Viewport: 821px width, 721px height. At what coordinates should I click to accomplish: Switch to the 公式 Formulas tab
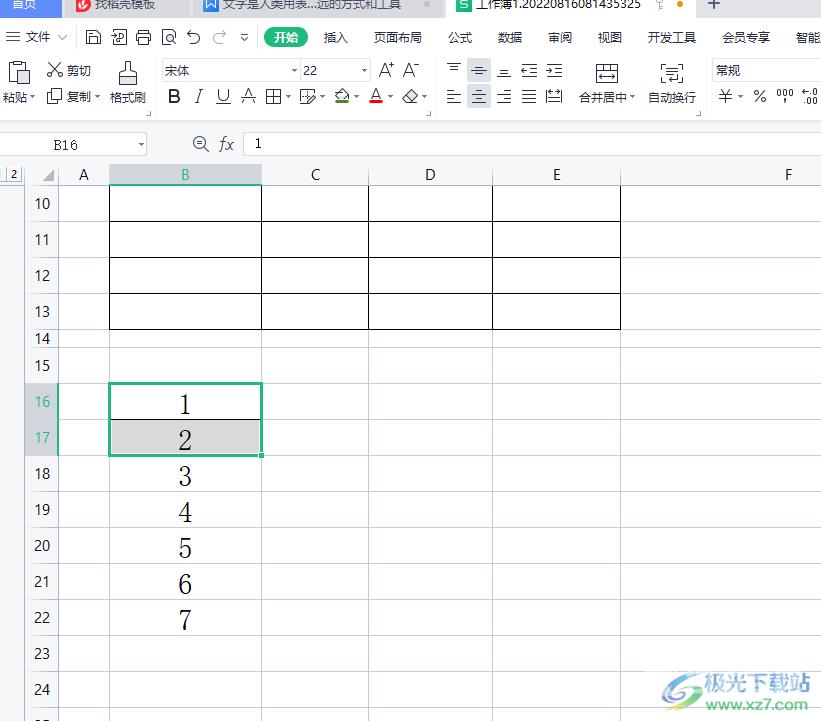tap(460, 37)
